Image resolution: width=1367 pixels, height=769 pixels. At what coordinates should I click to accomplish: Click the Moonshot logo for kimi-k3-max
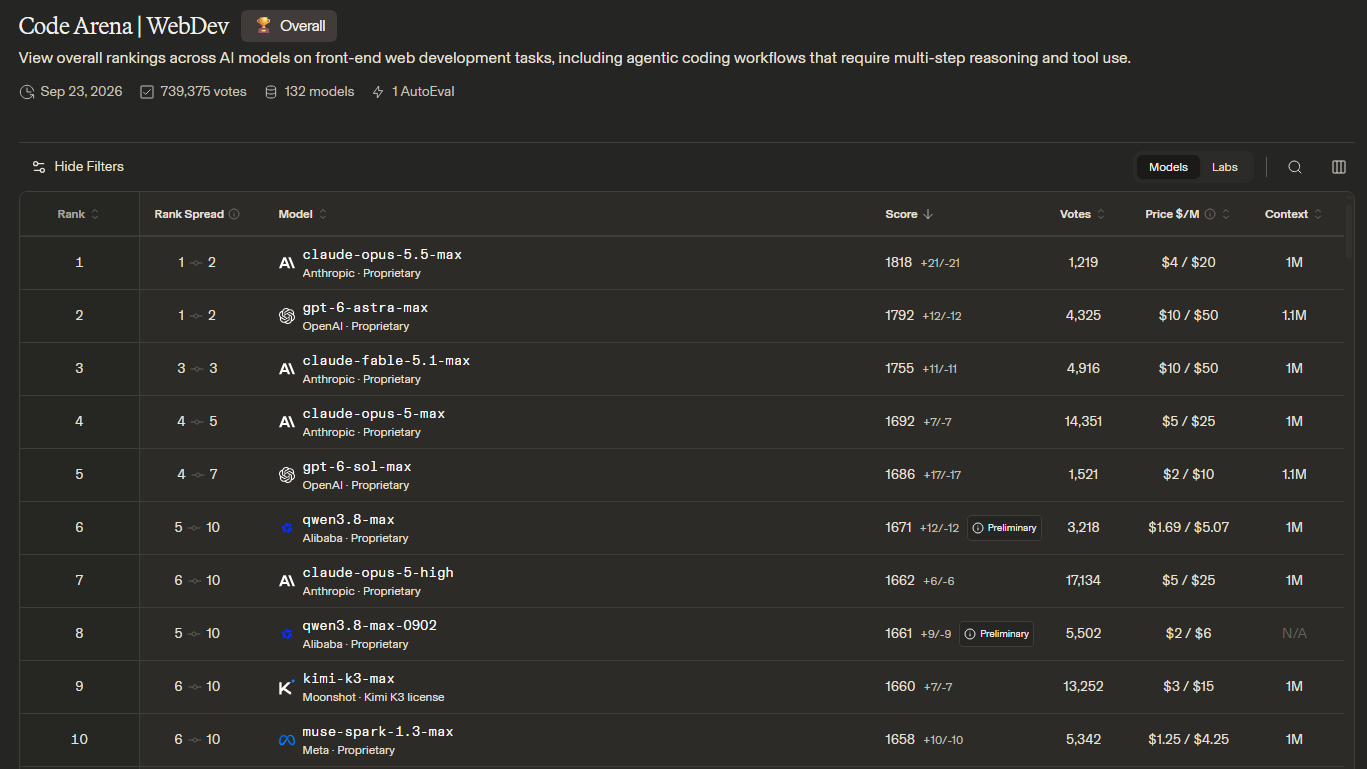[287, 687]
